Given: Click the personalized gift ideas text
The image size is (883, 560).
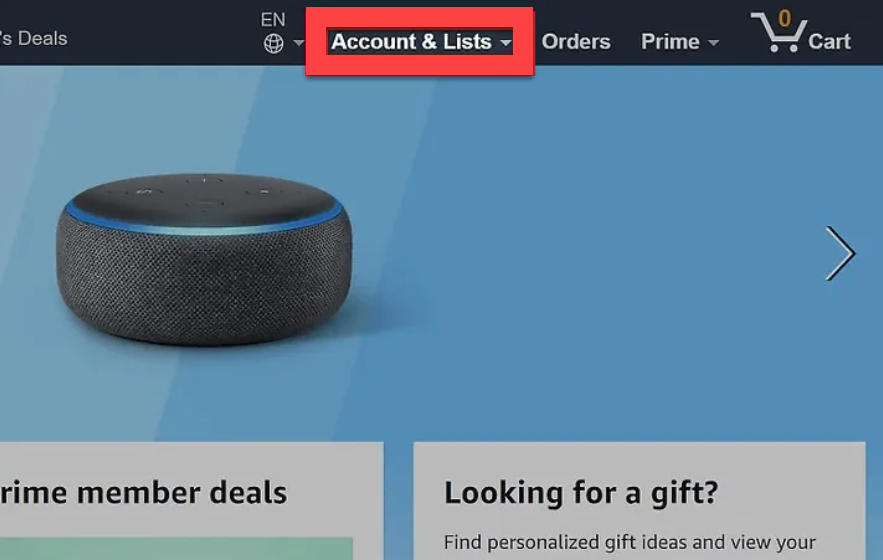Looking at the screenshot, I should click(x=629, y=542).
